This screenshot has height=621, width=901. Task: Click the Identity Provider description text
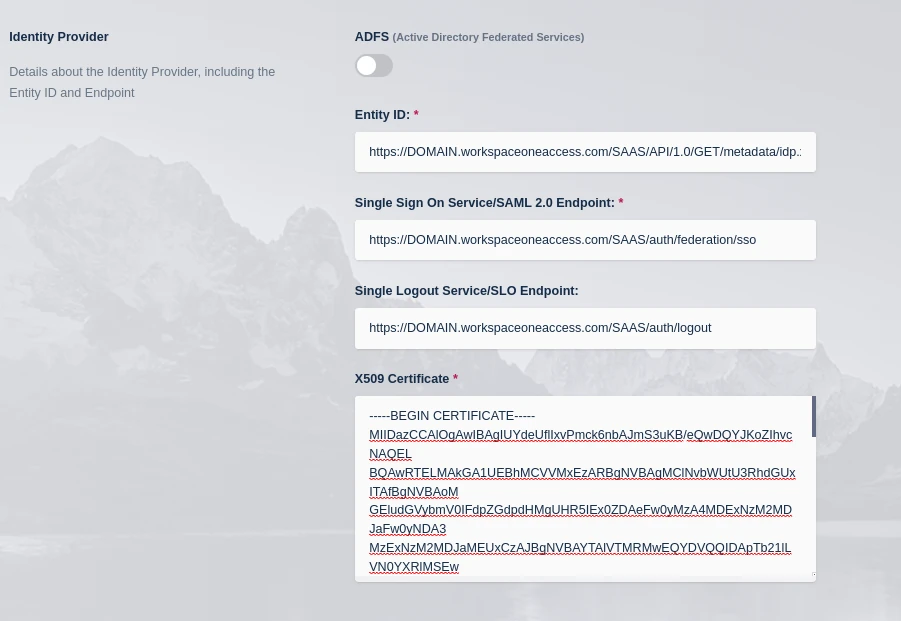[x=142, y=82]
